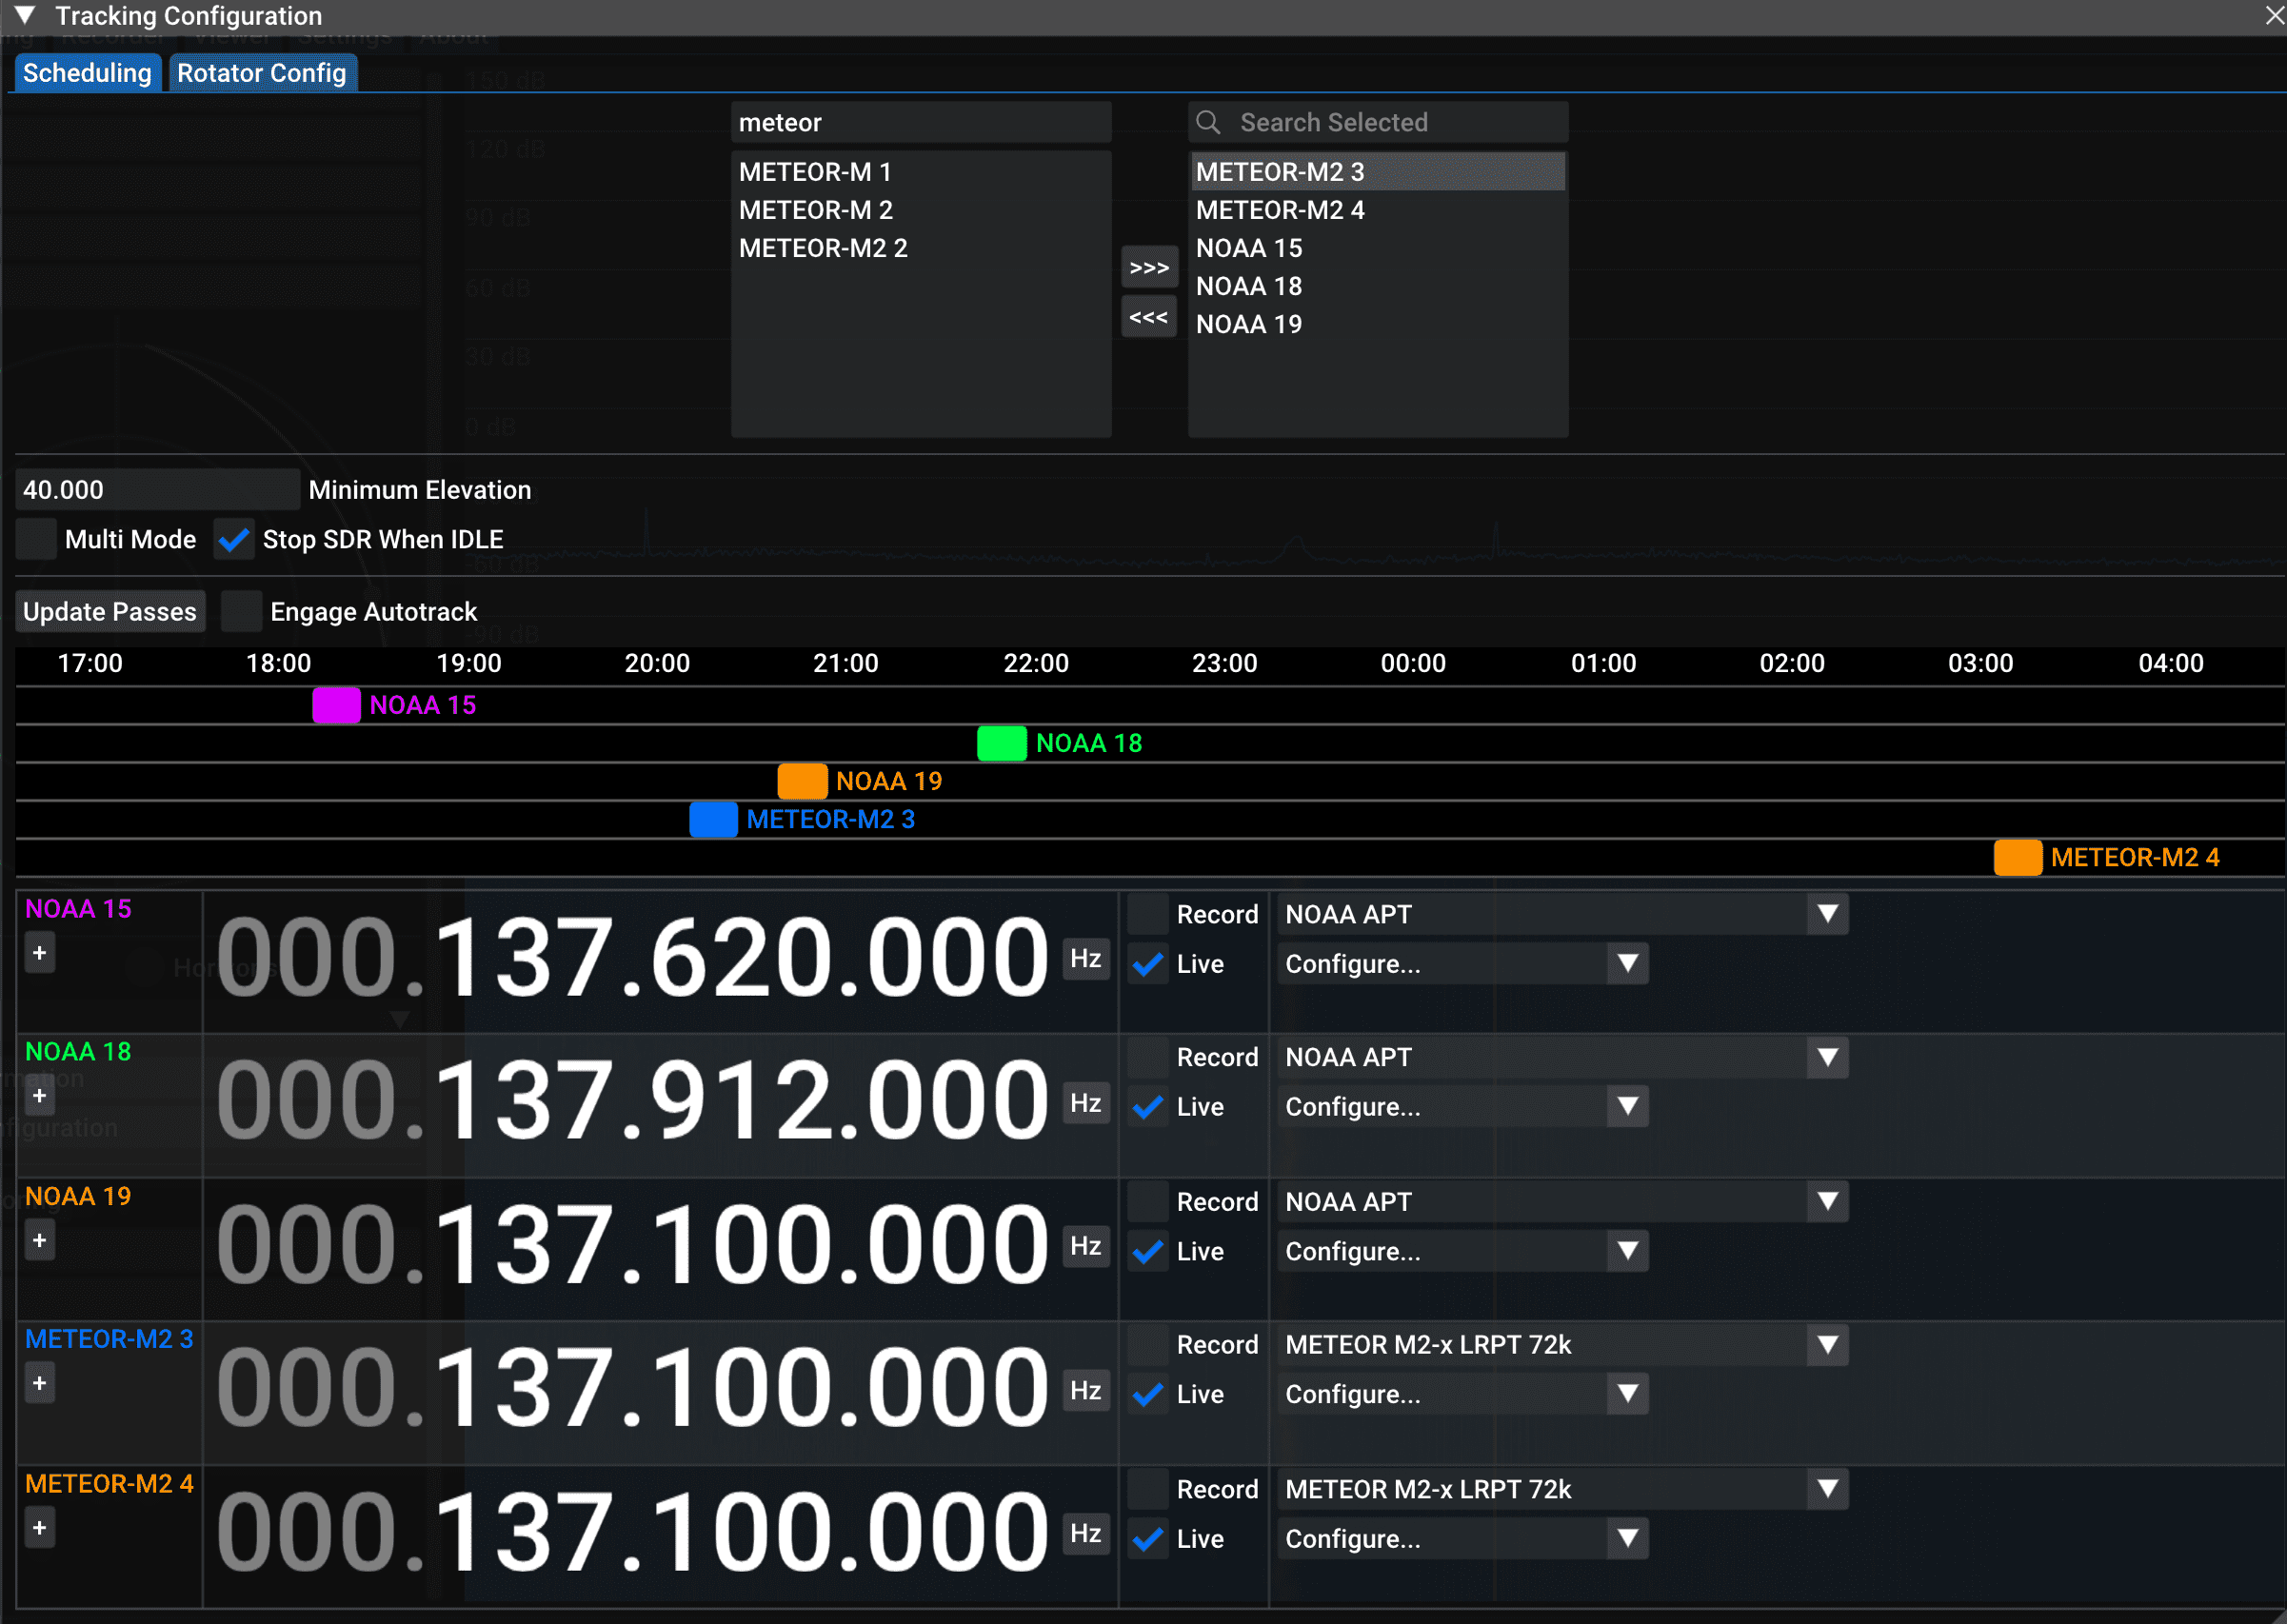Click the Minimum Elevation value field

(158, 490)
